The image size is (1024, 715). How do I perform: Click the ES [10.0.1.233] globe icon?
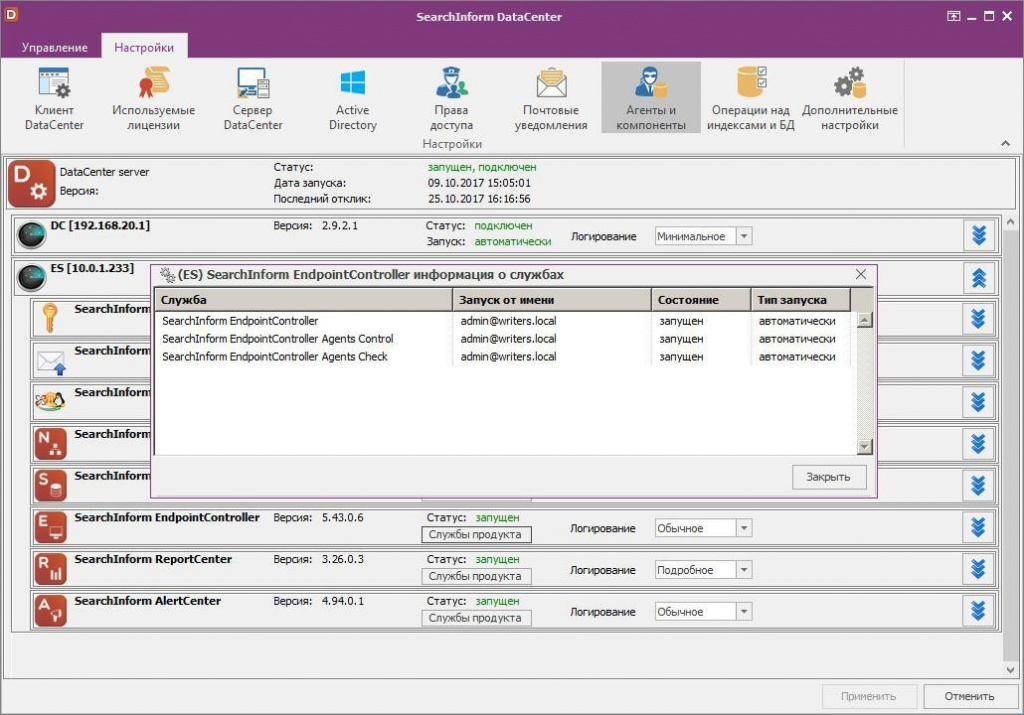pyautogui.click(x=31, y=278)
